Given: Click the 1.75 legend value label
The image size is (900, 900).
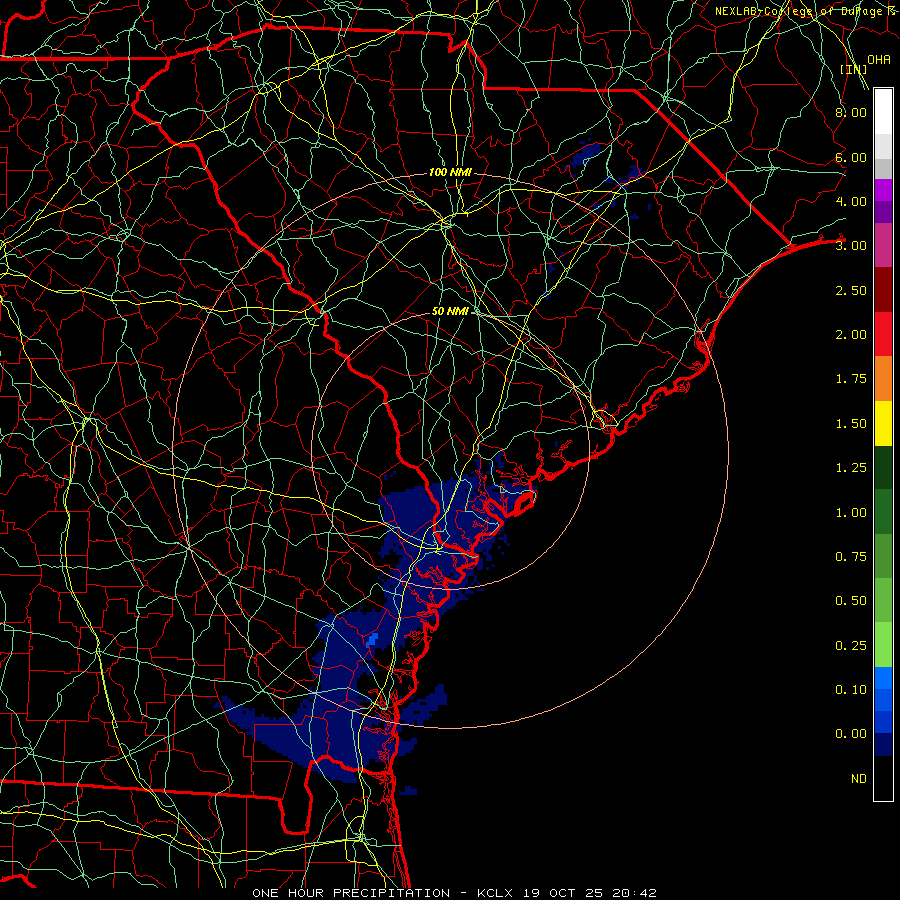Looking at the screenshot, I should pyautogui.click(x=851, y=379).
